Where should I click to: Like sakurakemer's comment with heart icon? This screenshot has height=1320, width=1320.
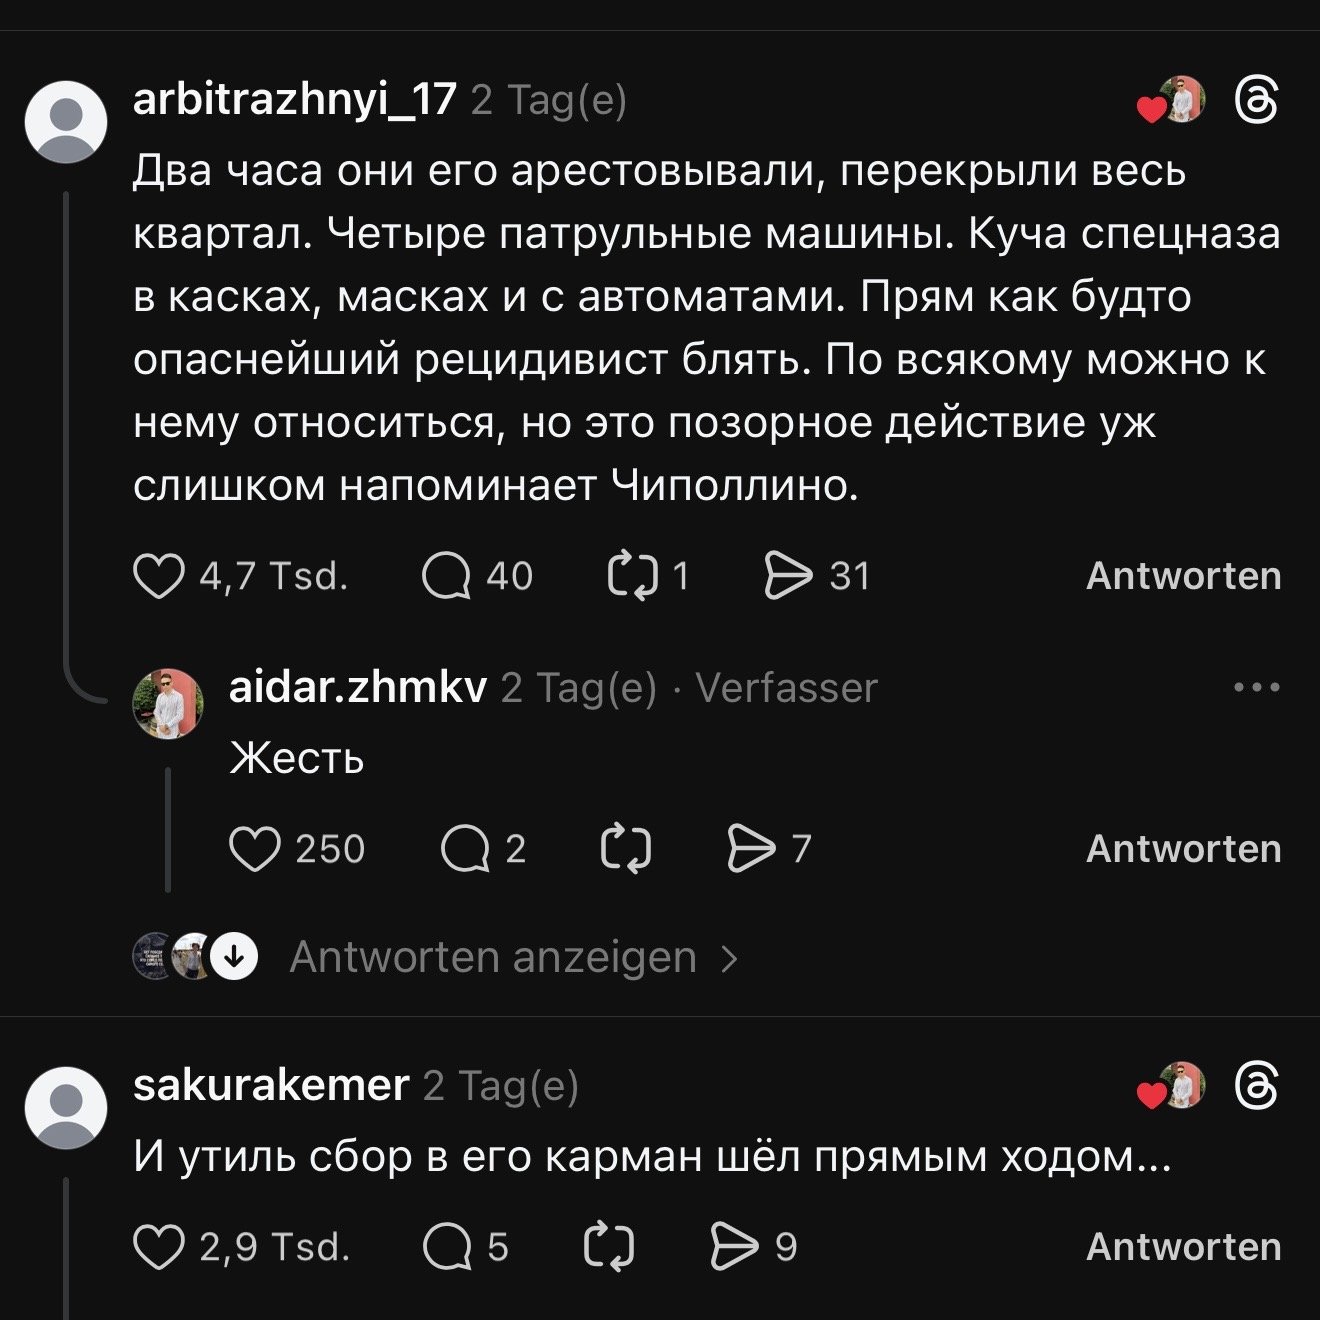pos(159,1247)
